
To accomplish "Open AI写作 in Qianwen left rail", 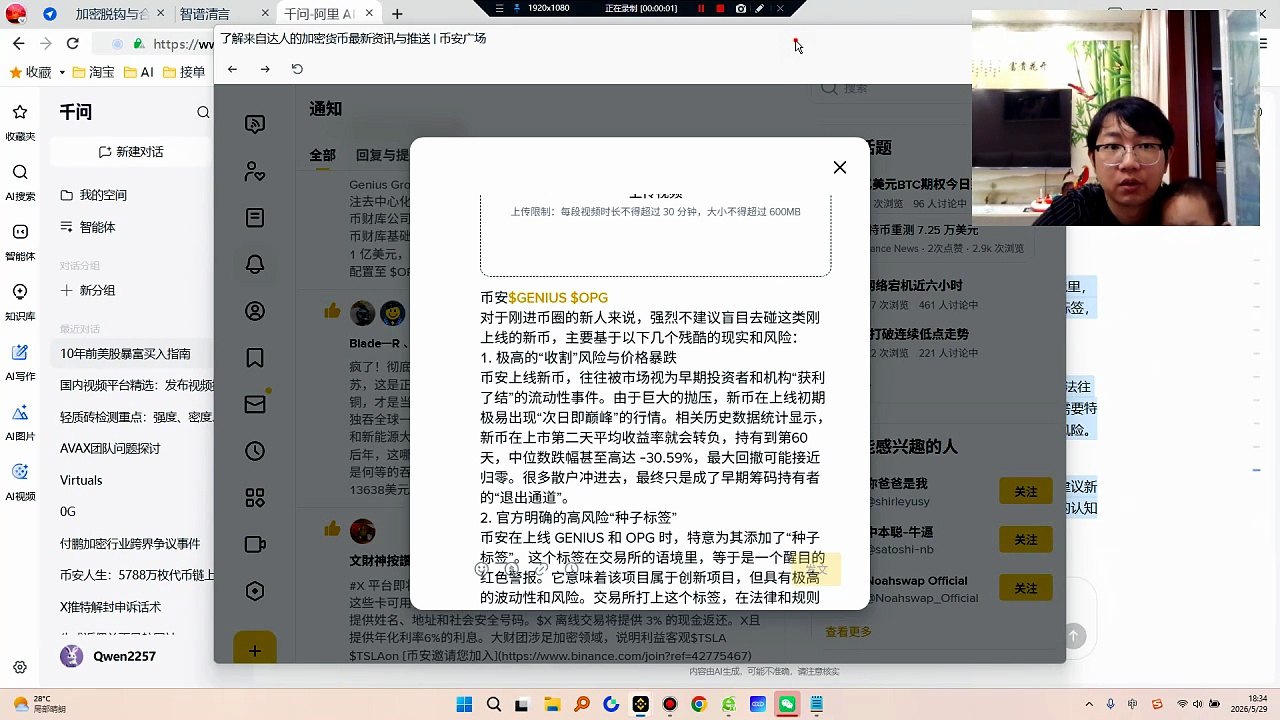I will pyautogui.click(x=20, y=360).
